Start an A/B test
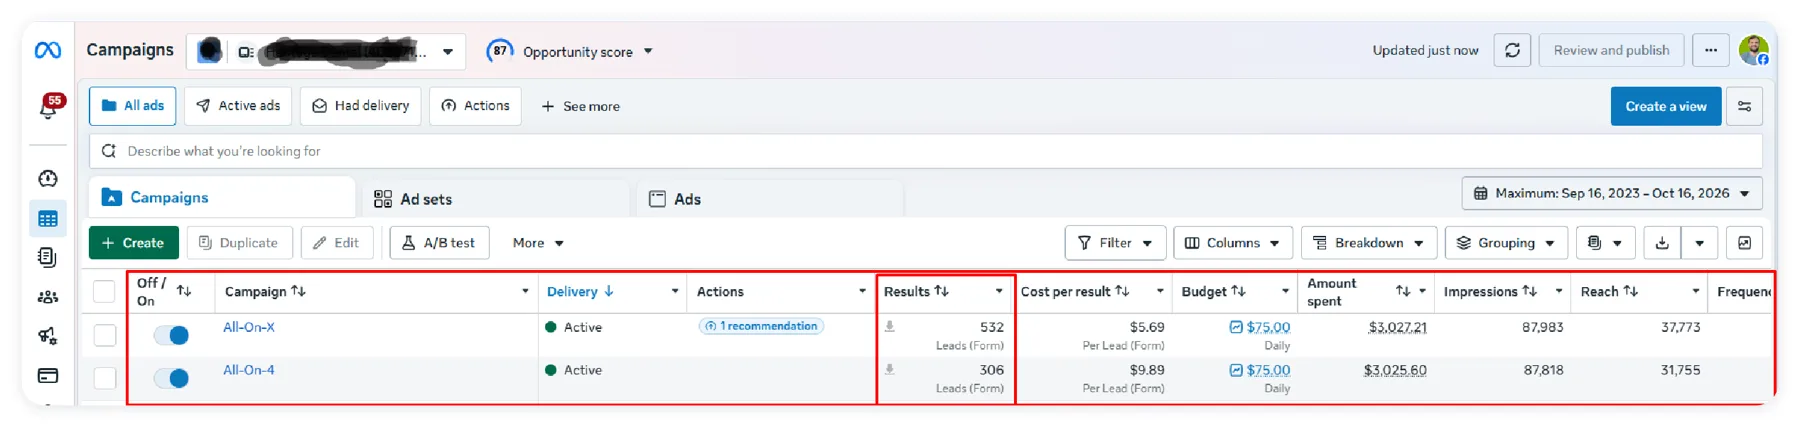1800x432 pixels. [439, 243]
